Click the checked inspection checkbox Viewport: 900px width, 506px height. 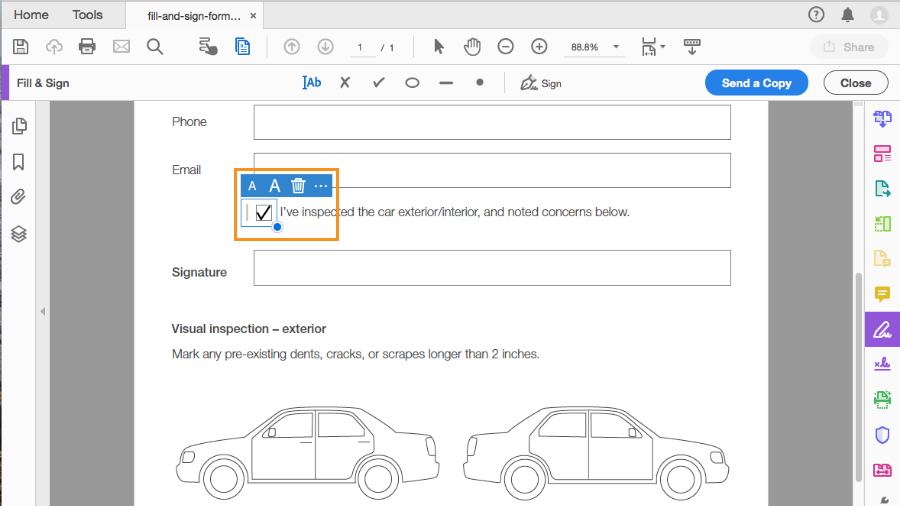pyautogui.click(x=264, y=212)
